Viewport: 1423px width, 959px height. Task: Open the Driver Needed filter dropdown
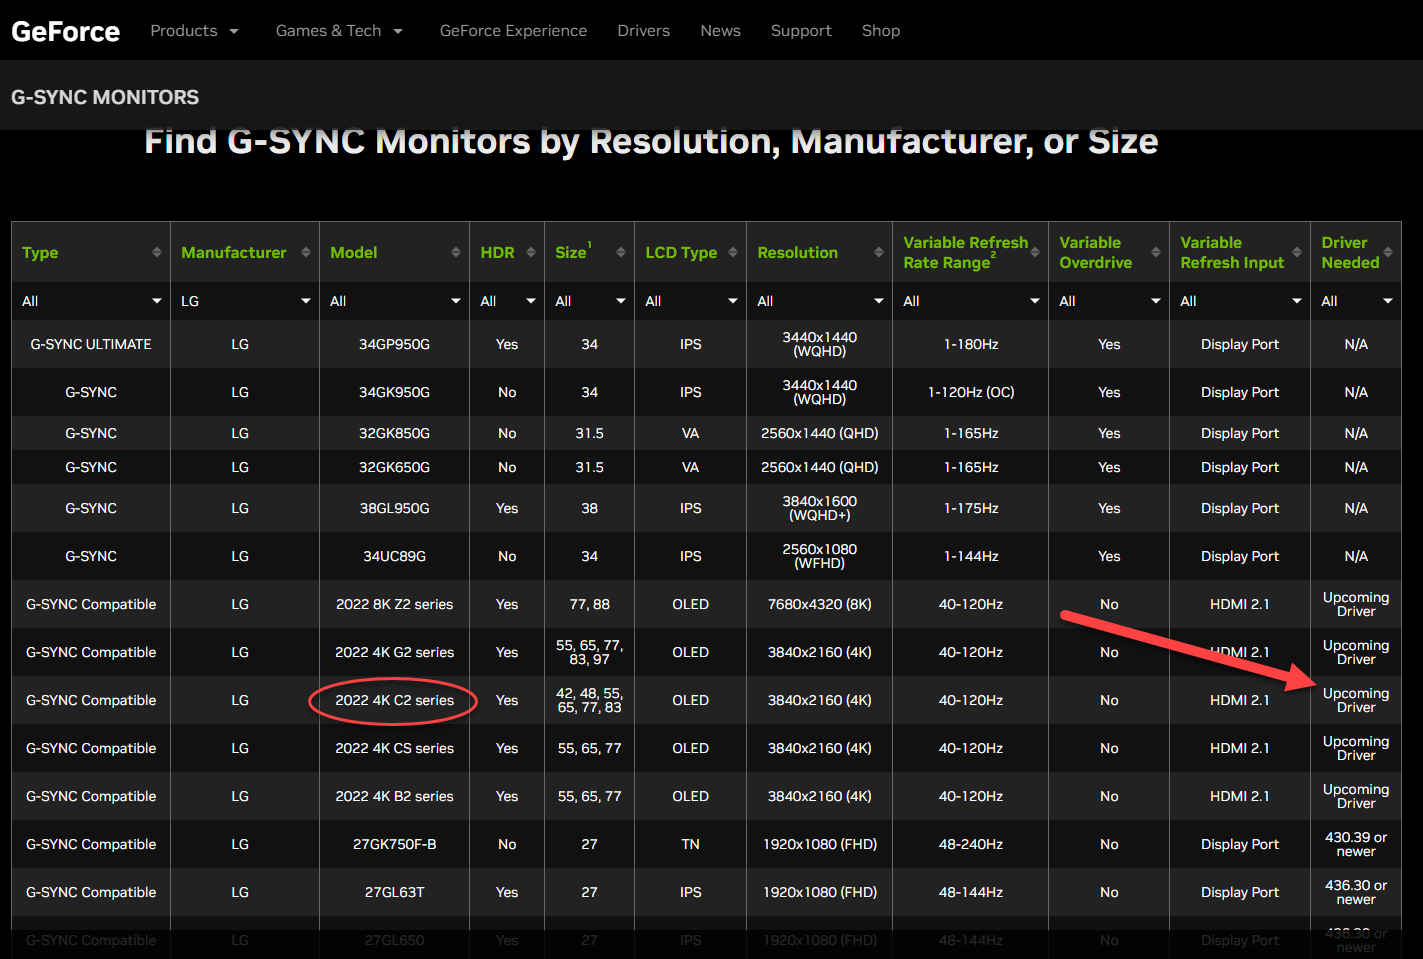(1356, 301)
